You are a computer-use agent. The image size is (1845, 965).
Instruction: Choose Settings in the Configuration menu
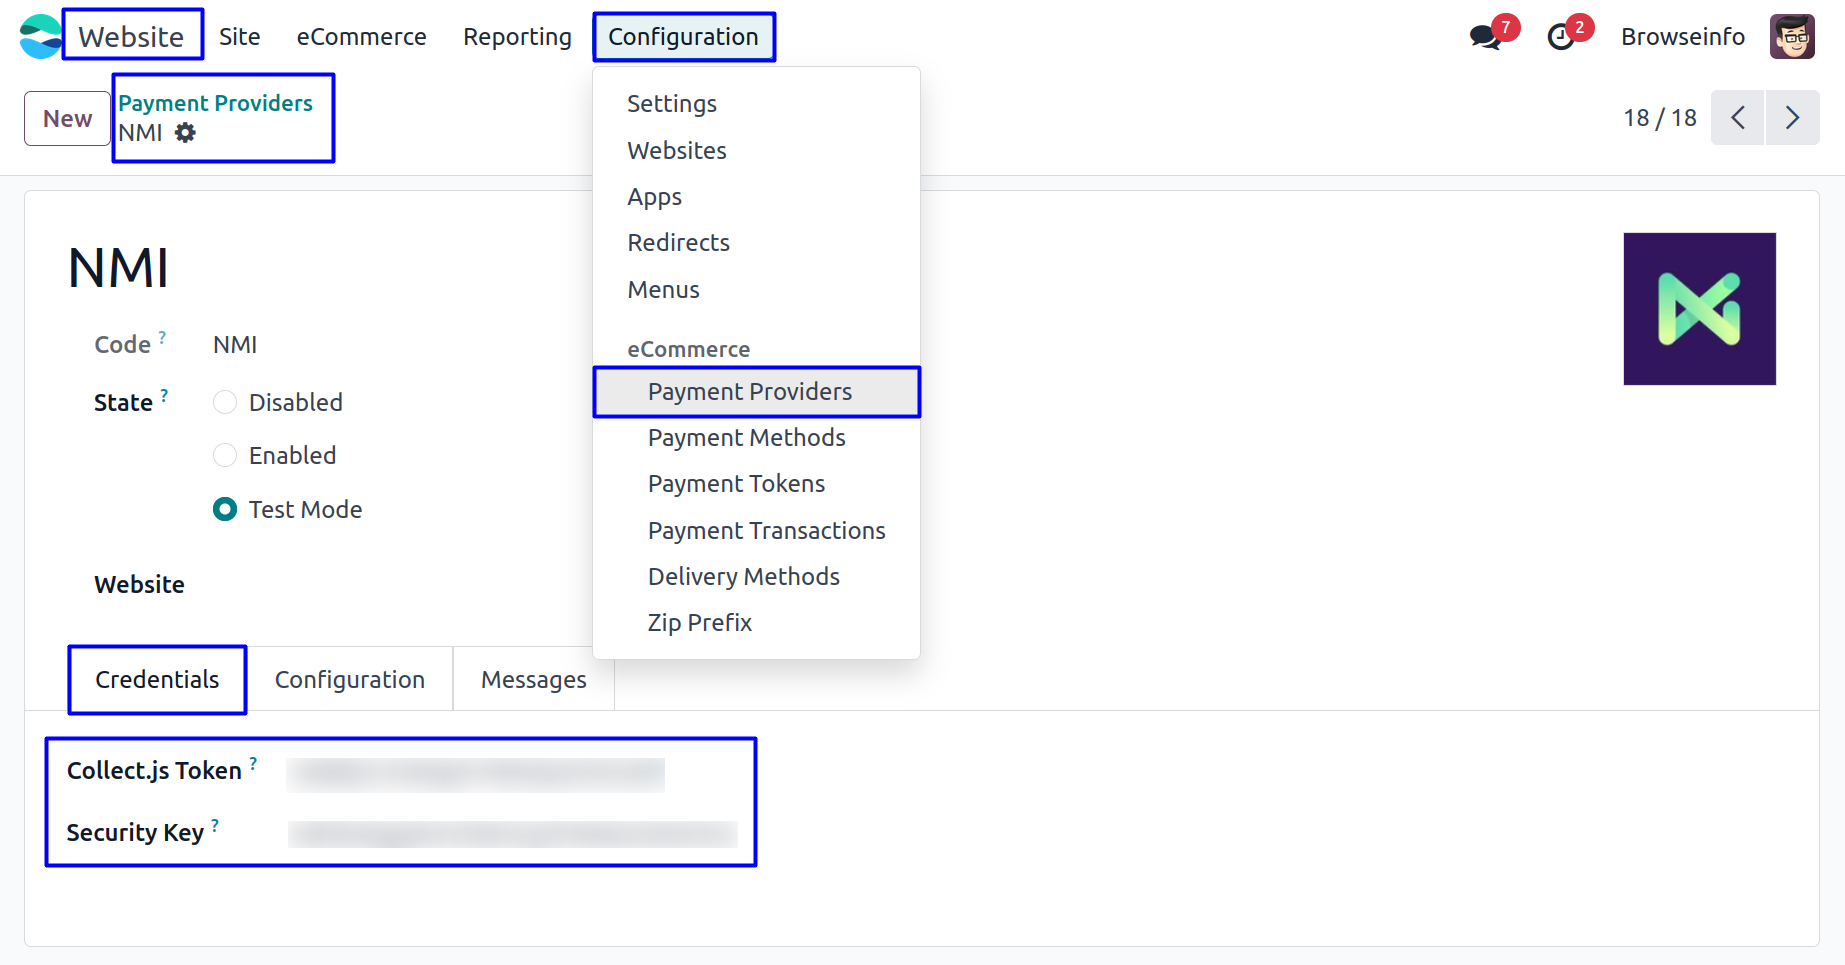[672, 104]
